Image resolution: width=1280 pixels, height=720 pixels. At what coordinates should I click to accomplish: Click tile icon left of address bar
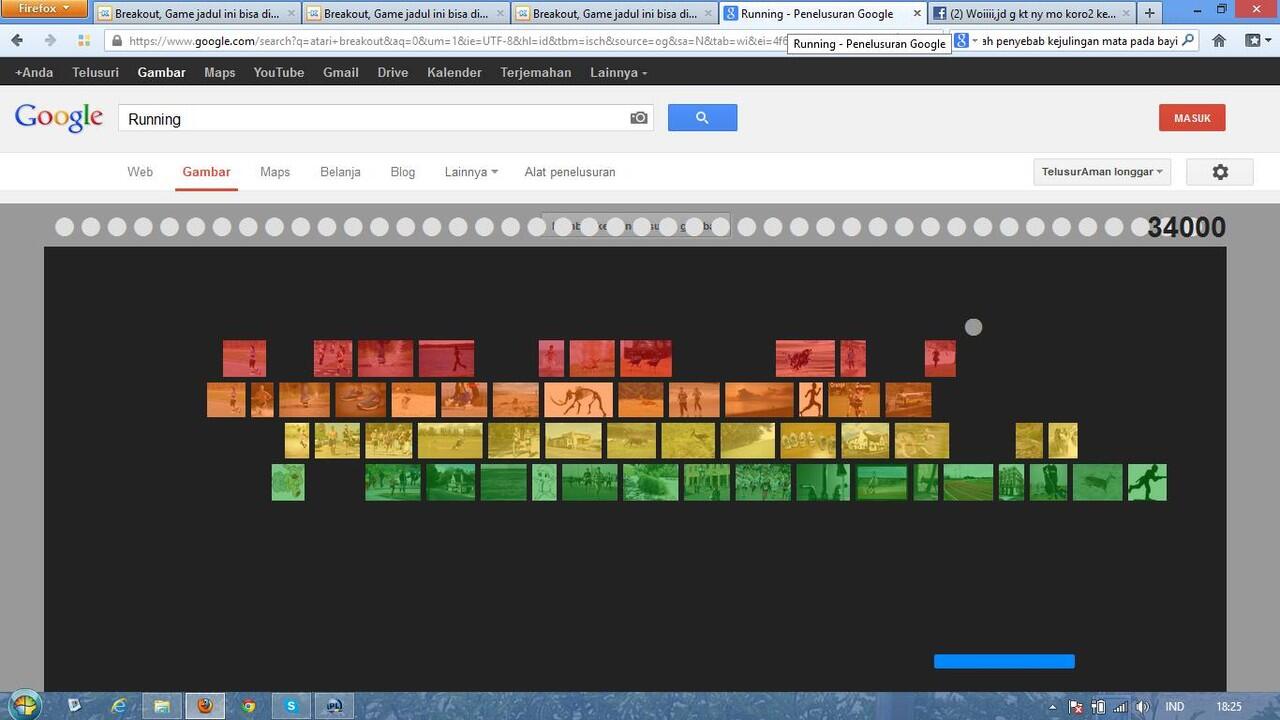click(x=84, y=41)
